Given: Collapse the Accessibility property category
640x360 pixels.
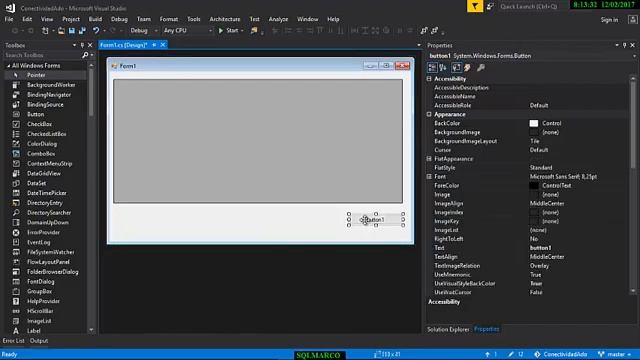Looking at the screenshot, I should point(429,79).
